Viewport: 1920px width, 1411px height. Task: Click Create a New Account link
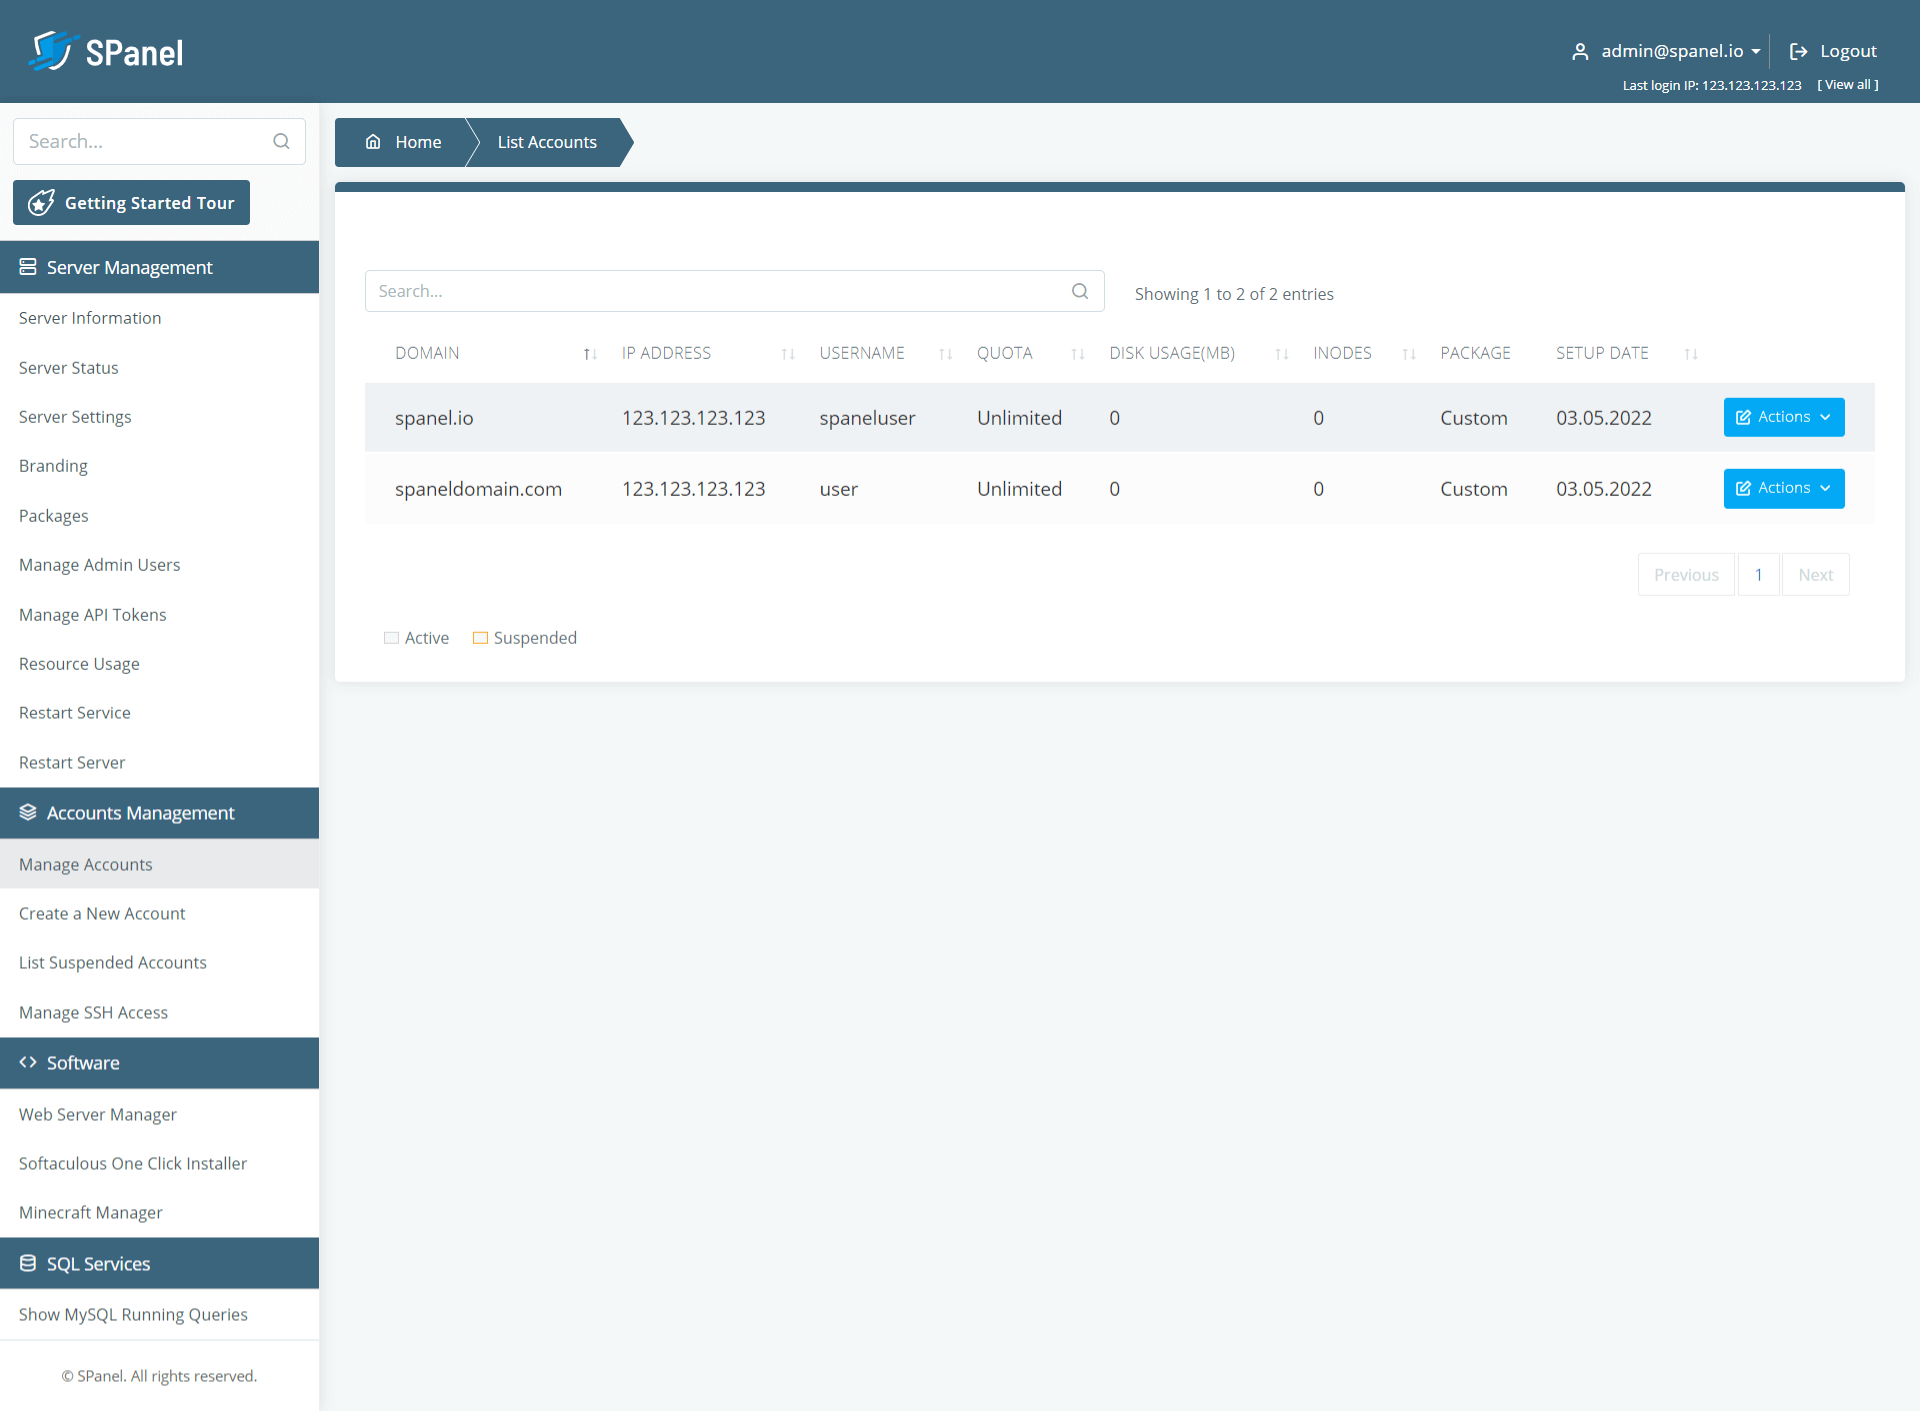101,912
